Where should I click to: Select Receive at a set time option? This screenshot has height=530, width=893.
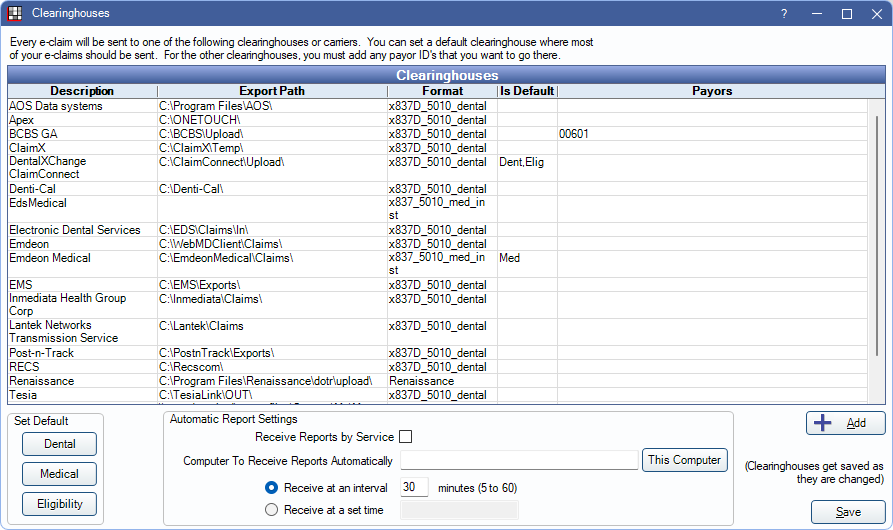coord(272,510)
